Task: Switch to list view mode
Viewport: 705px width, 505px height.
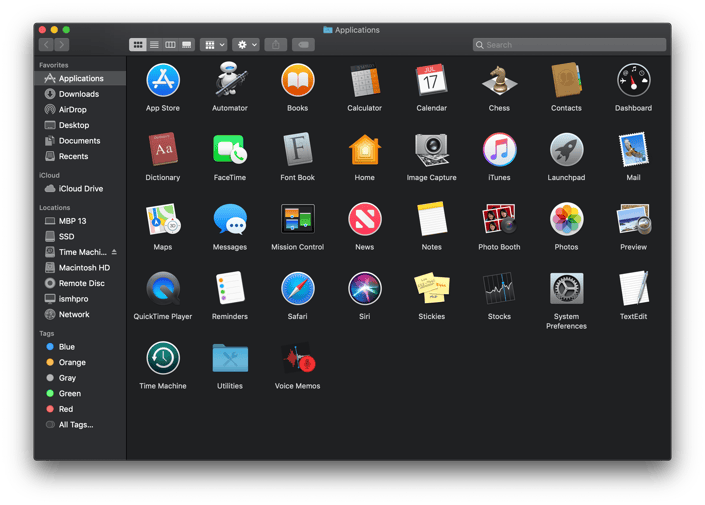Action: click(x=154, y=45)
